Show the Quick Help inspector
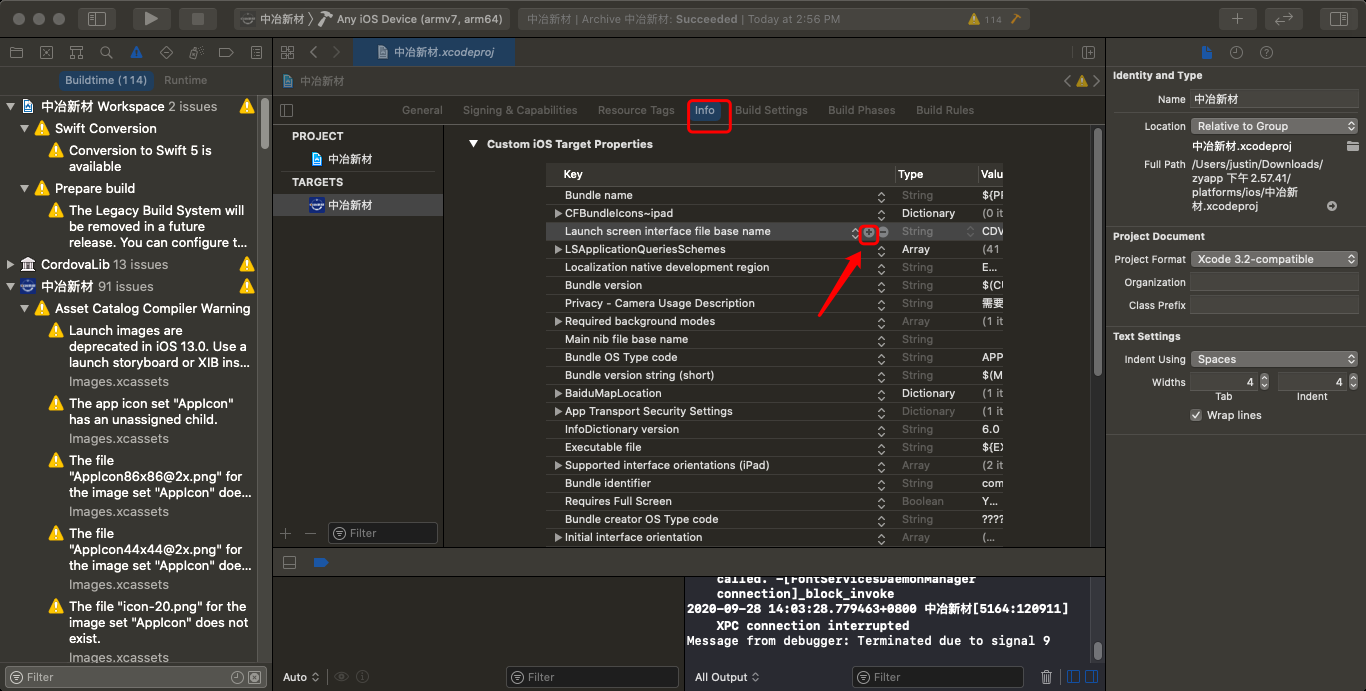Image resolution: width=1366 pixels, height=691 pixels. [1266, 52]
